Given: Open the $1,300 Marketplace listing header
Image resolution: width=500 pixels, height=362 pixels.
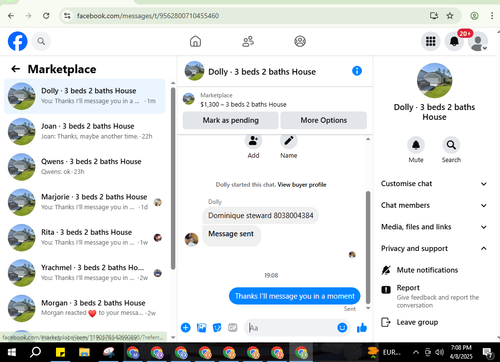Looking at the screenshot, I should 275,100.
